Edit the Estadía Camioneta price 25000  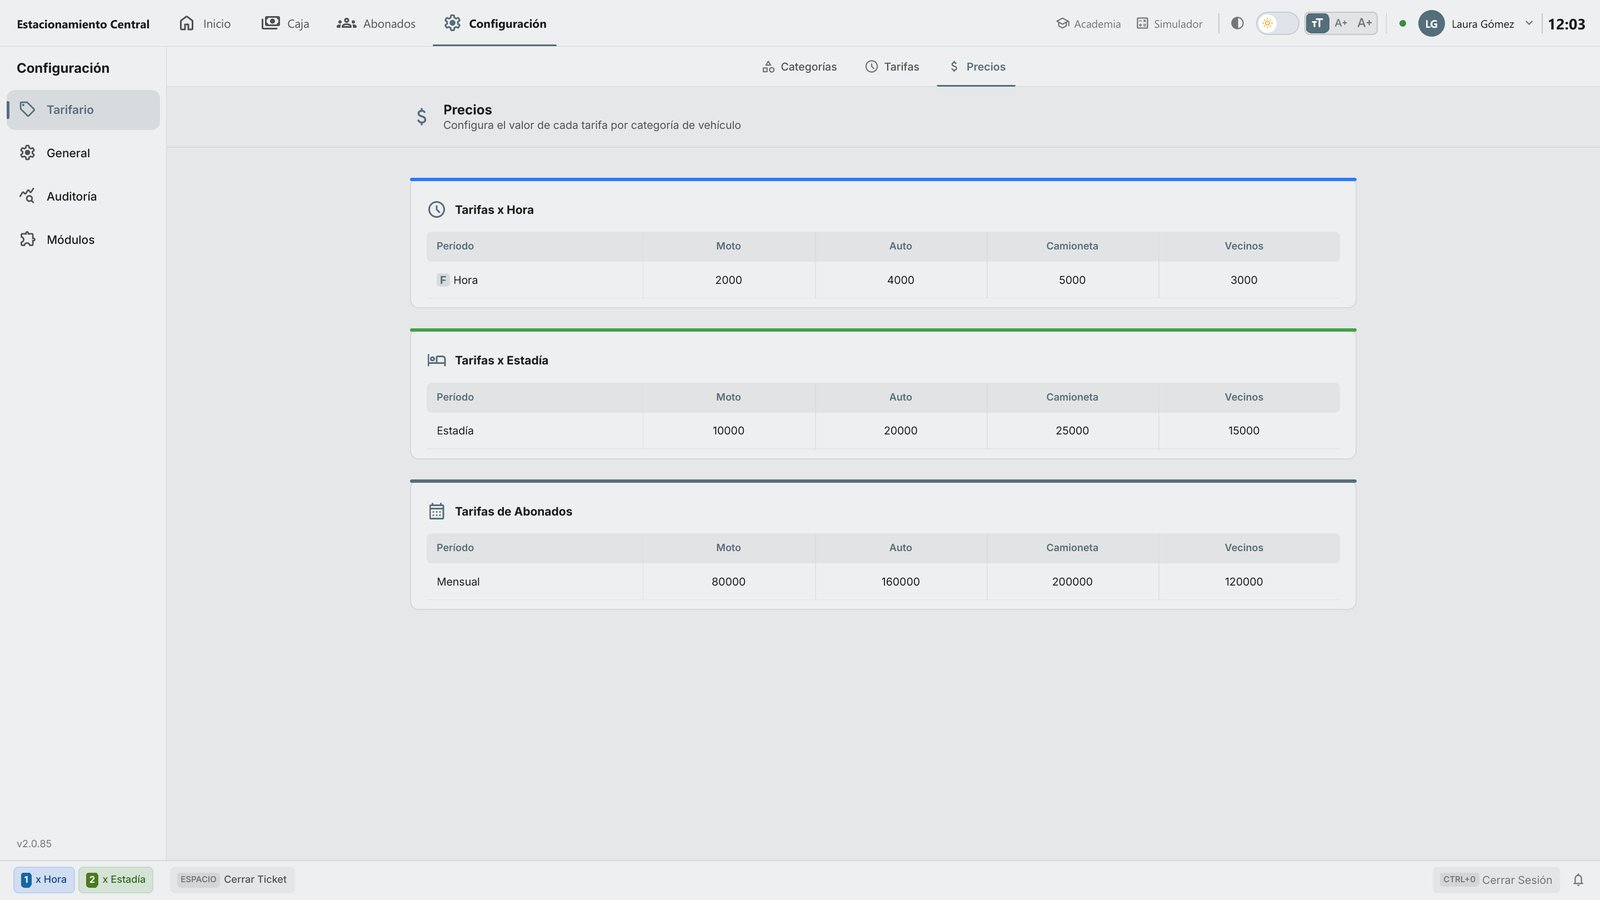[1072, 431]
